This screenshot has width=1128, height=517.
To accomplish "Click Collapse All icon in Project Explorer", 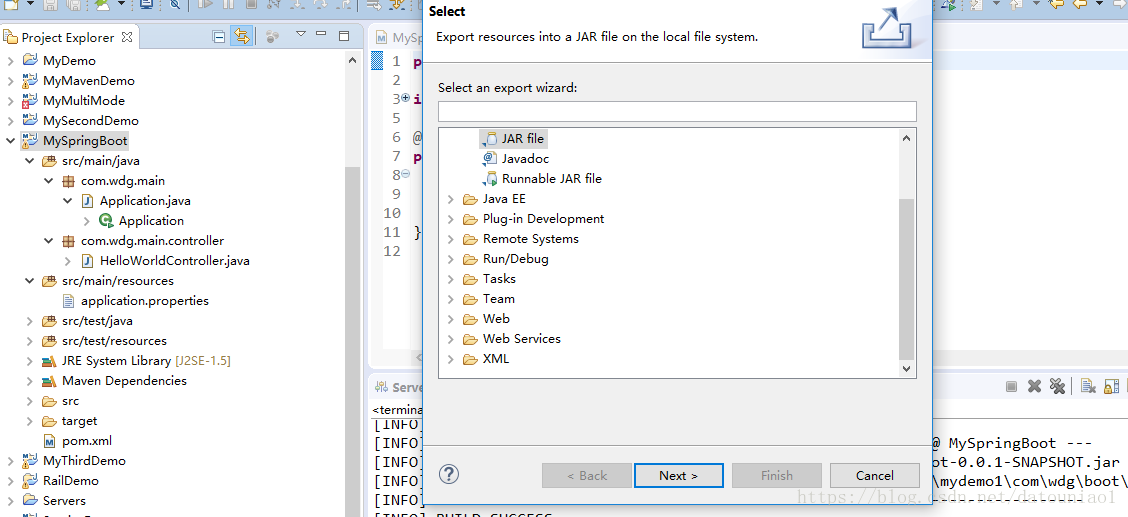I will point(220,37).
